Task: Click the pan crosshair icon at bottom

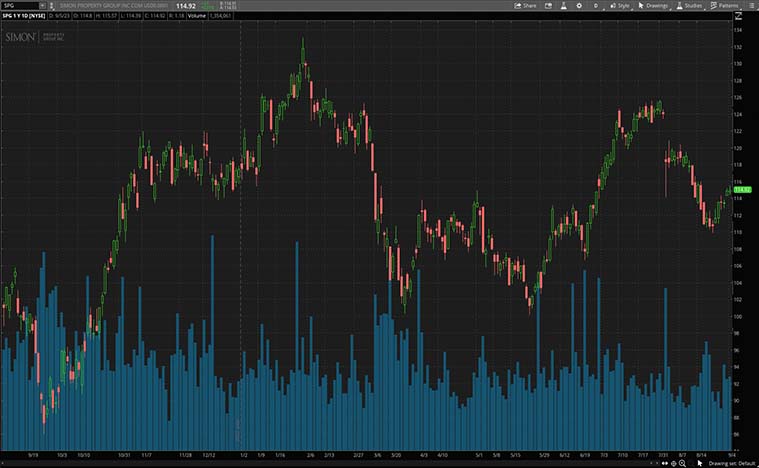Action: click(x=673, y=464)
